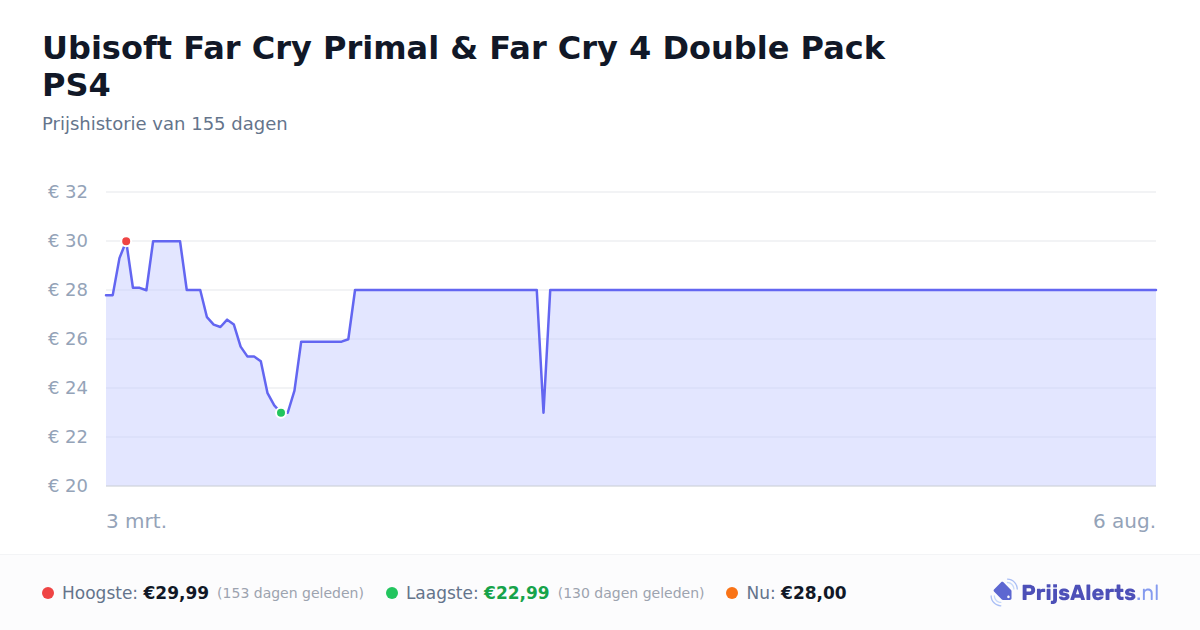Click the 153 dagen geleden note
This screenshot has width=1200, height=630.
tap(290, 593)
